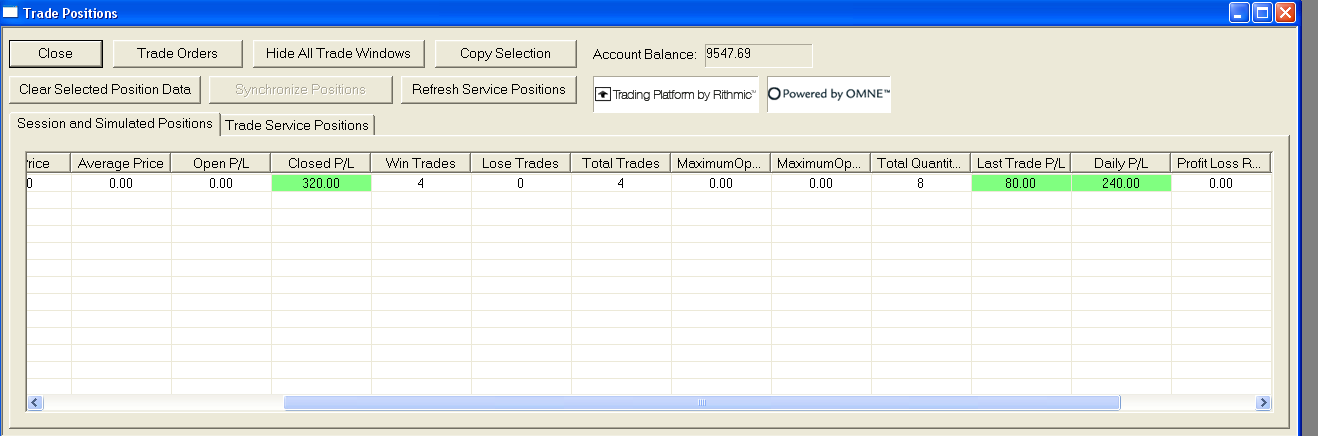Click the horizontal scrollbar right arrow
1318x436 pixels.
point(1263,402)
